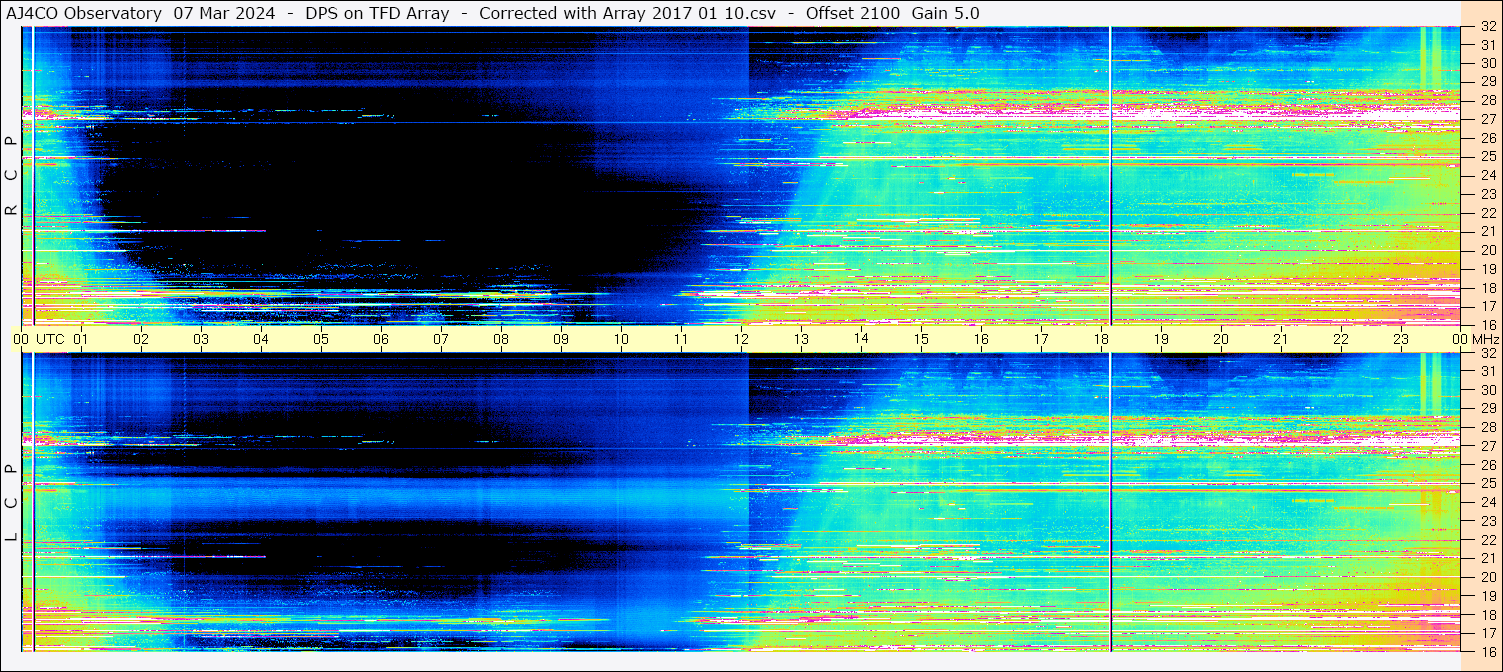Pick the 23 hour label on the time axis
This screenshot has width=1503, height=672.
point(1401,339)
